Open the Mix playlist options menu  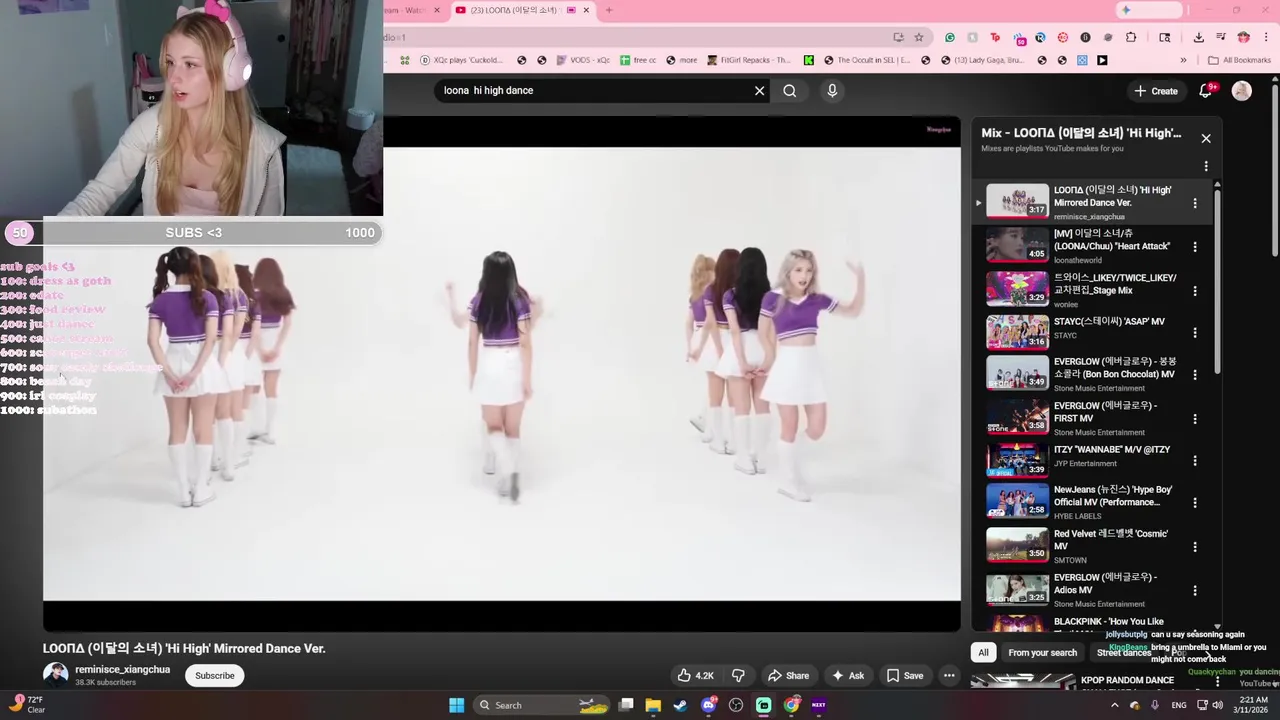[x=1206, y=166]
